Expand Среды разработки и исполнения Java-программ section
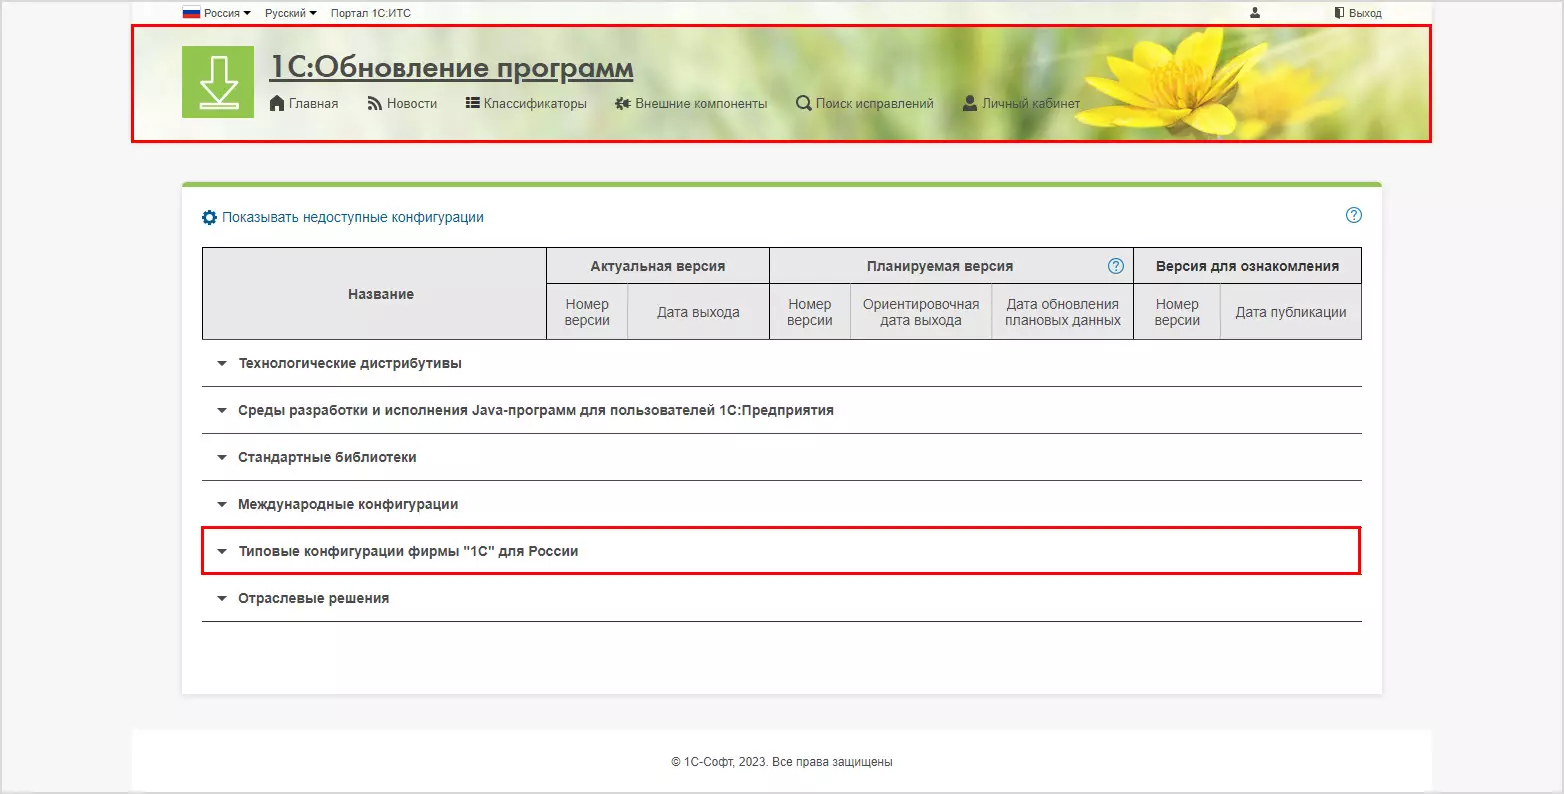This screenshot has height=794, width=1564. click(782, 411)
